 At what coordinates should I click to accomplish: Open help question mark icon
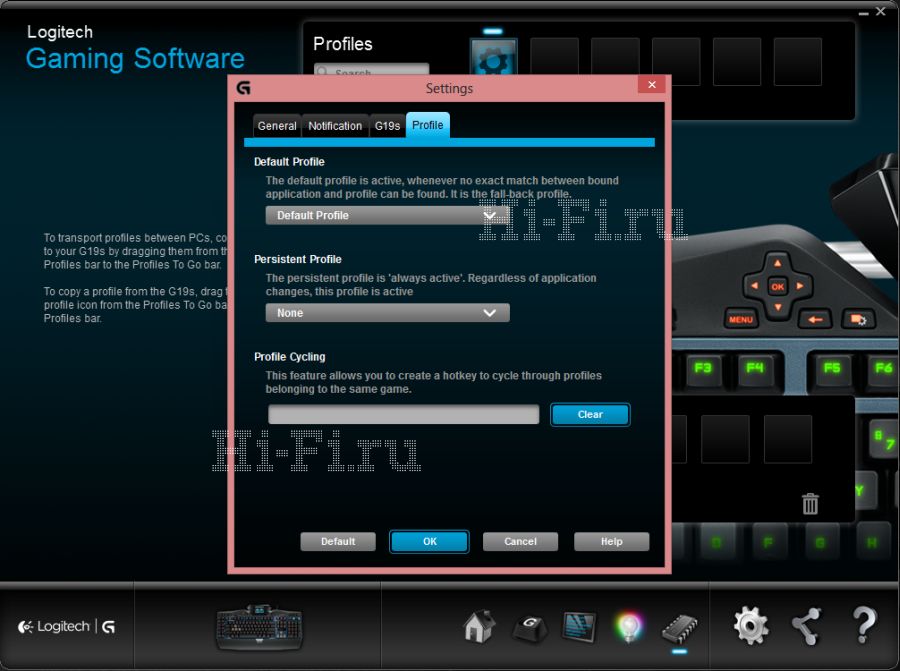(864, 626)
